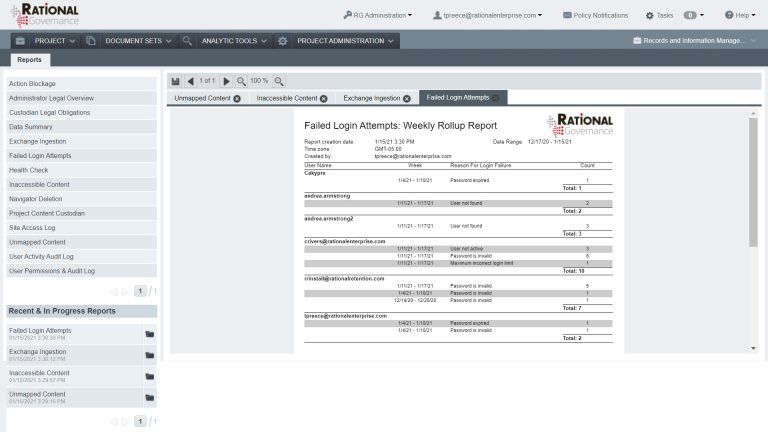Open the PROJECT ADMINISTRATION menu

point(345,41)
